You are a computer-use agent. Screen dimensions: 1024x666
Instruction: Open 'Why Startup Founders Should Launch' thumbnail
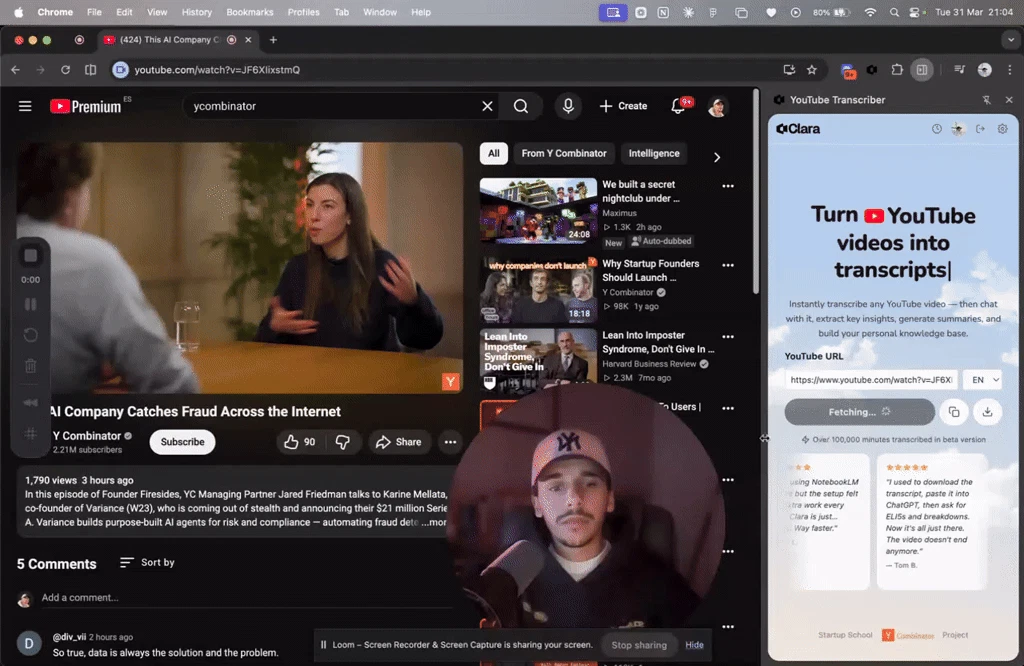[x=538, y=290]
